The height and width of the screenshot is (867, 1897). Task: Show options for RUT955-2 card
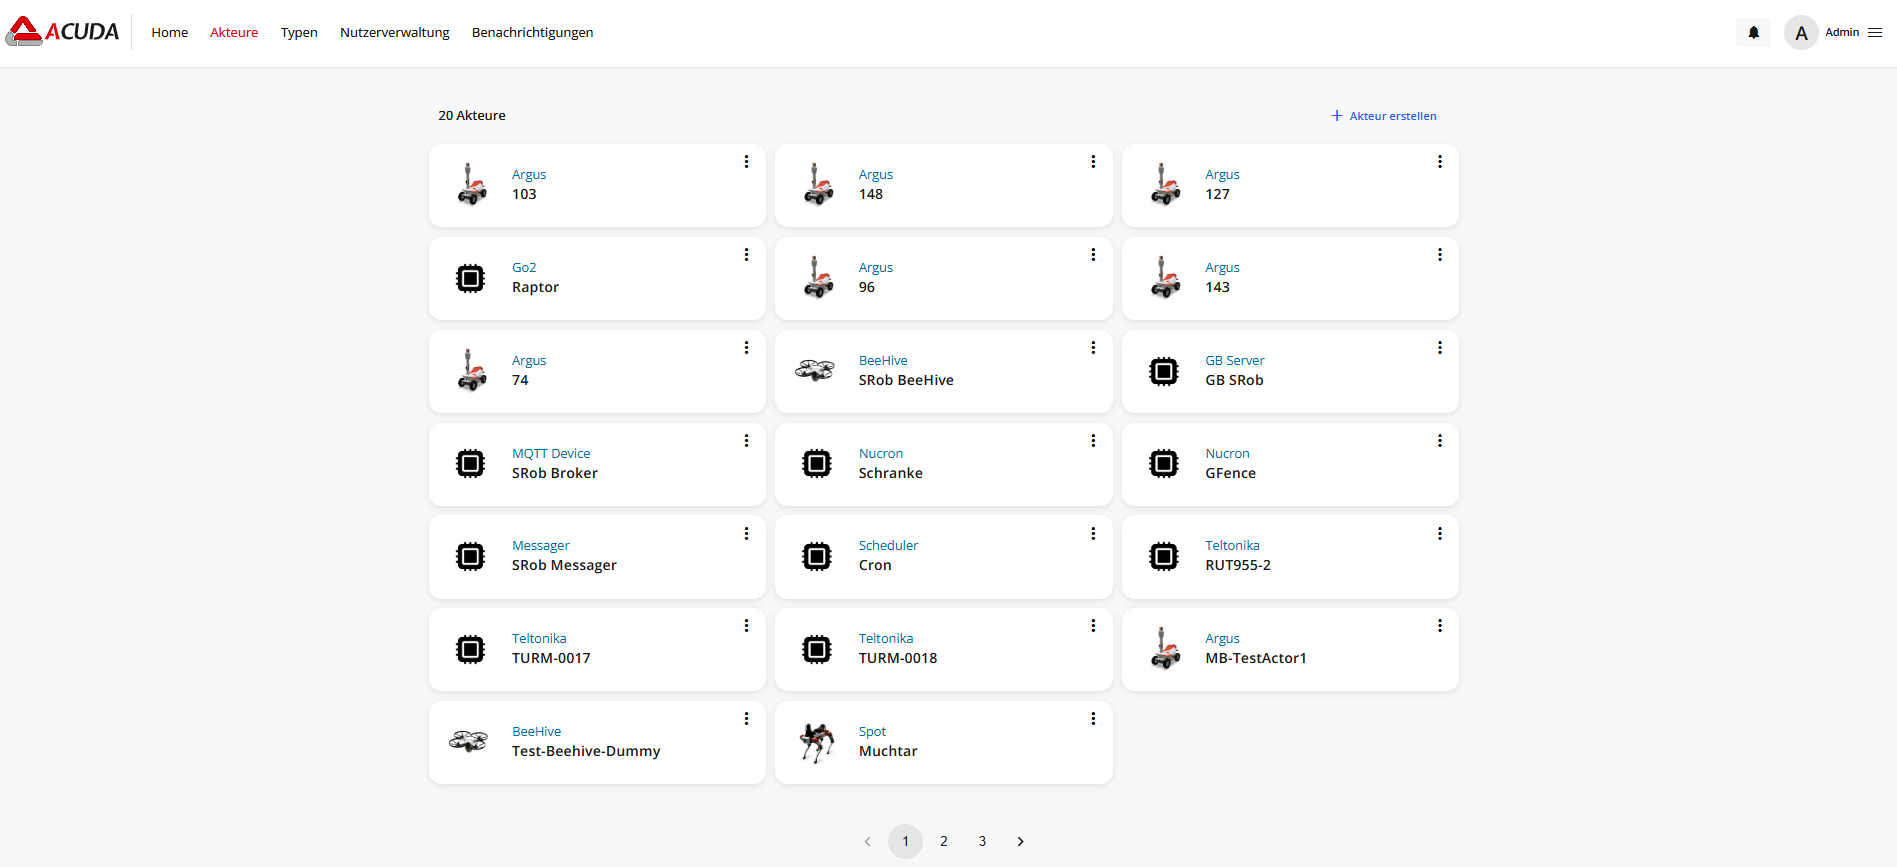click(x=1440, y=534)
